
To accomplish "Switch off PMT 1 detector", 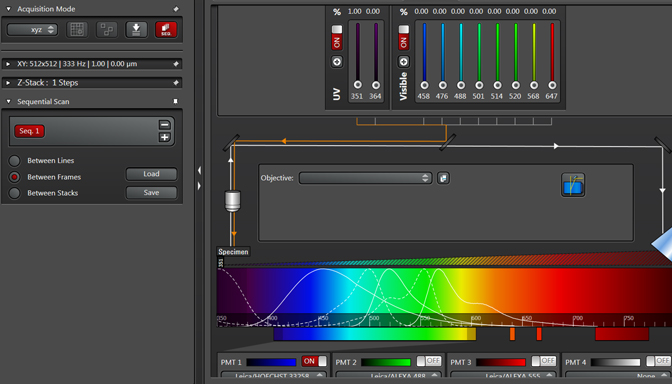I will (x=314, y=361).
